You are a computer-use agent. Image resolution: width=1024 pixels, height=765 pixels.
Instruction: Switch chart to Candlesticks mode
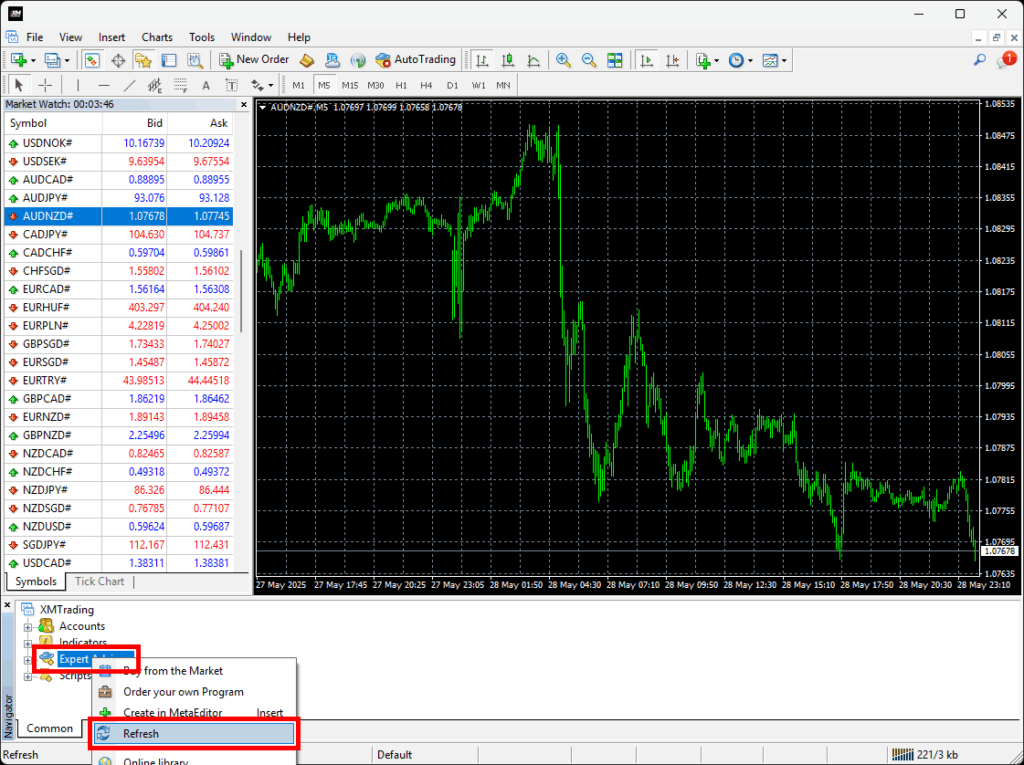click(x=507, y=60)
